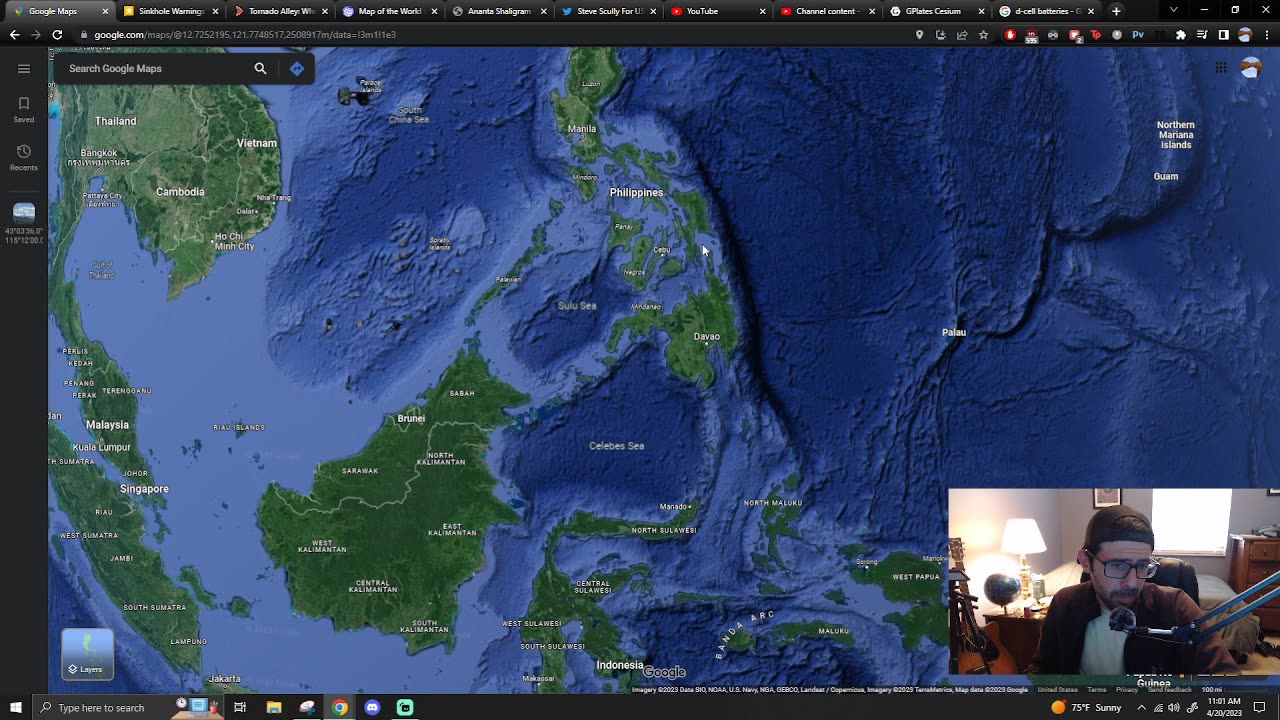
Task: Open the Windows notification center
Action: click(x=1260, y=708)
